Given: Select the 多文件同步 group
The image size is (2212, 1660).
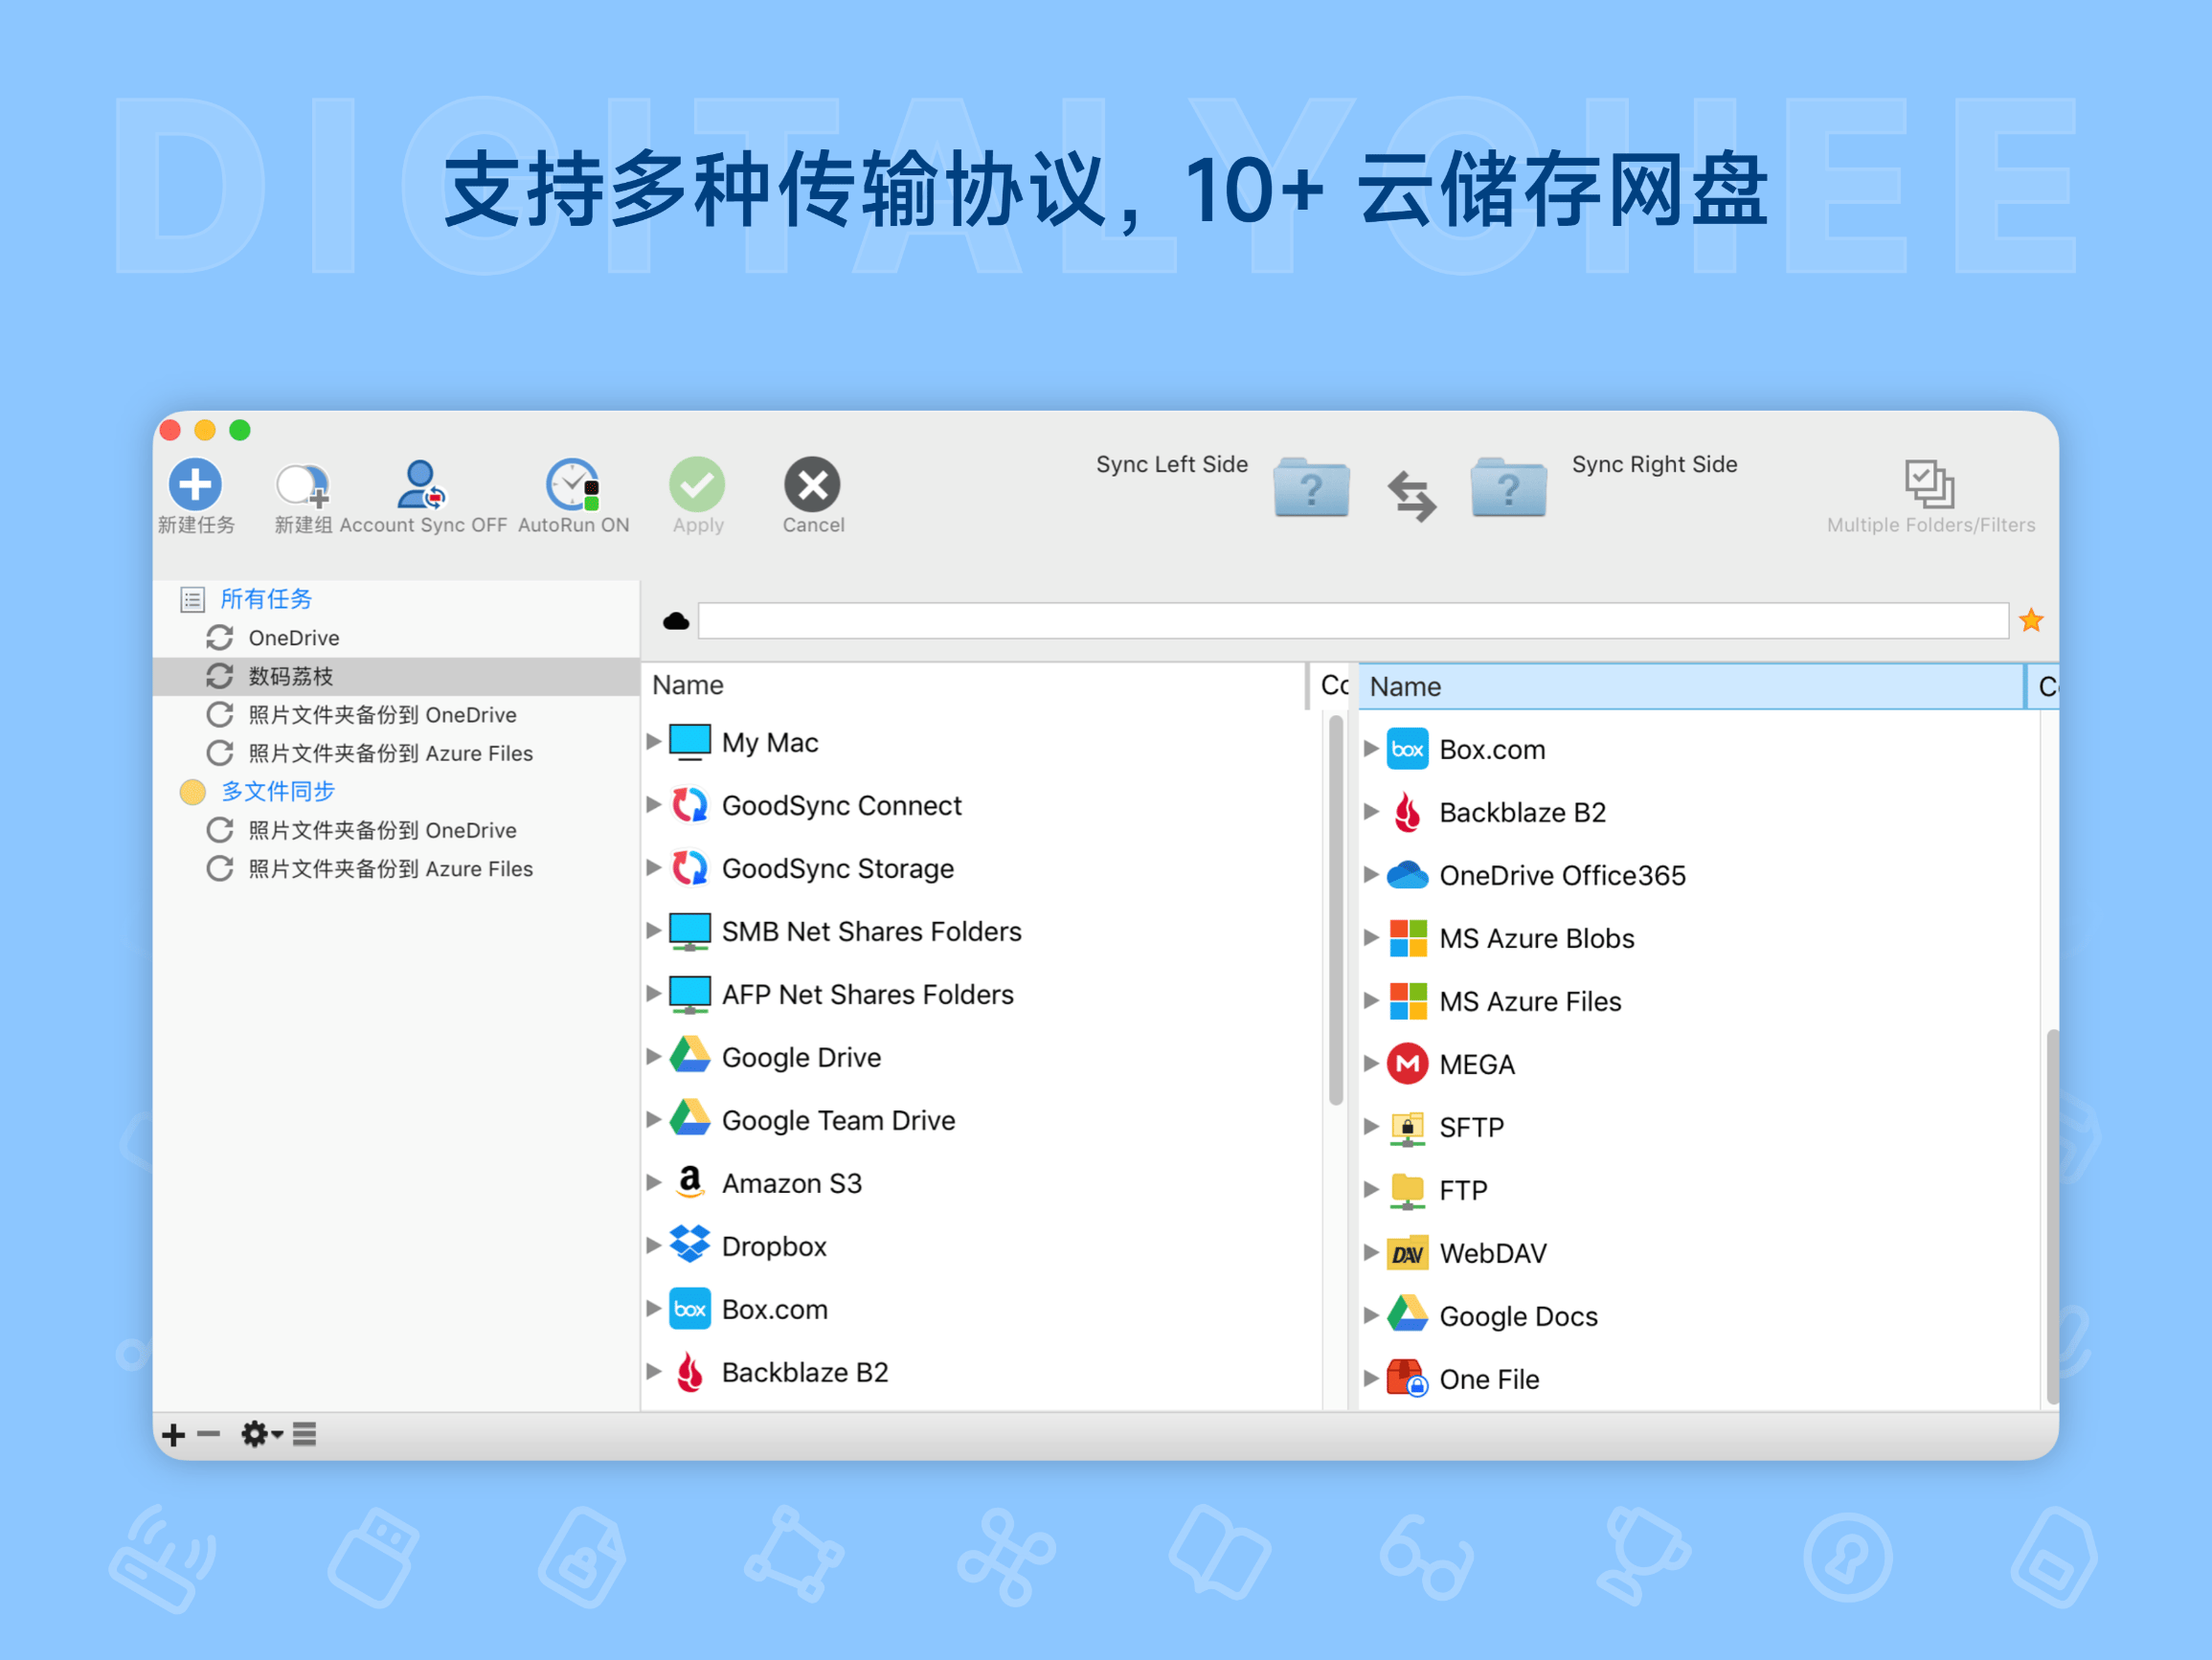Looking at the screenshot, I should pos(277,792).
